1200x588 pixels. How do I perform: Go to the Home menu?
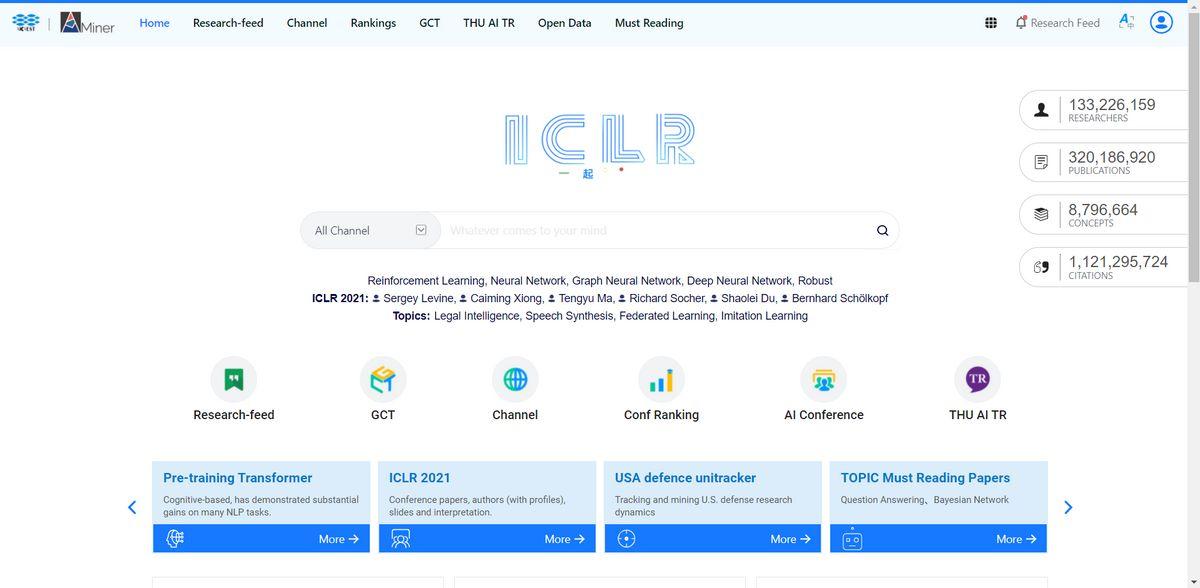click(x=154, y=23)
